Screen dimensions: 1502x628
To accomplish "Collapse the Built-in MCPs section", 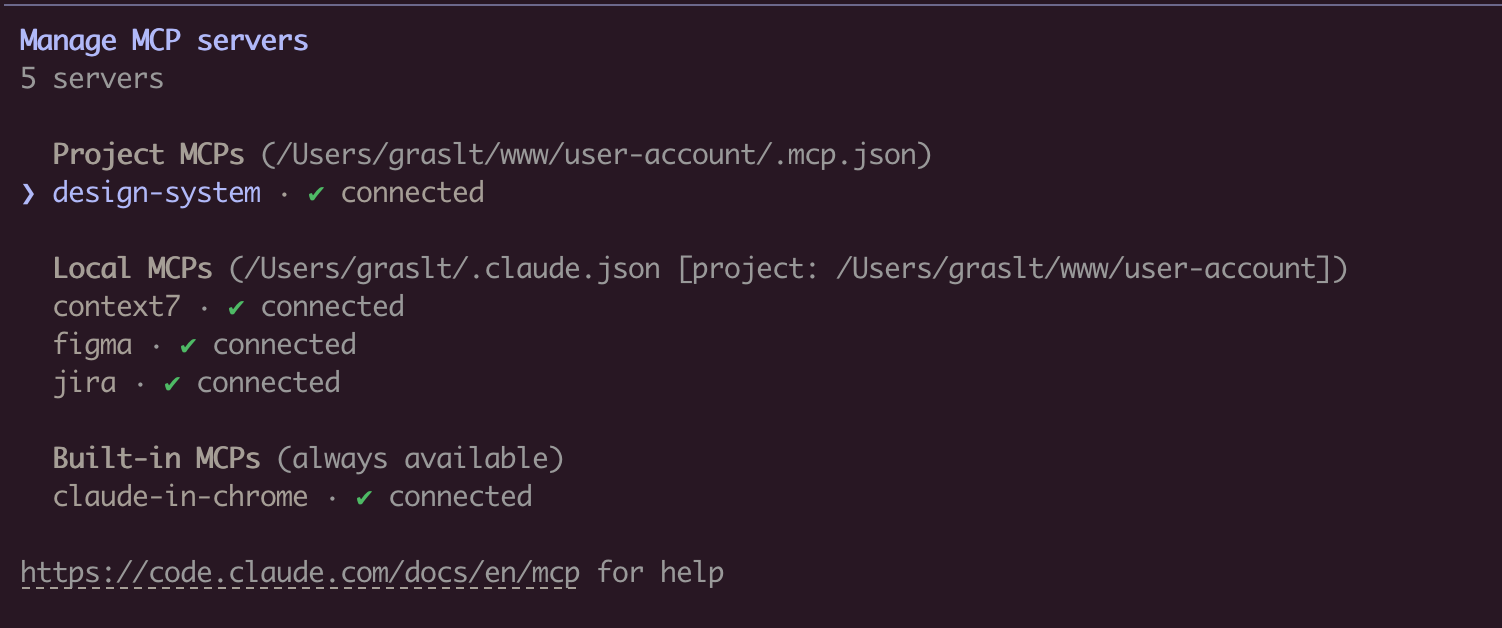I will click(x=156, y=459).
